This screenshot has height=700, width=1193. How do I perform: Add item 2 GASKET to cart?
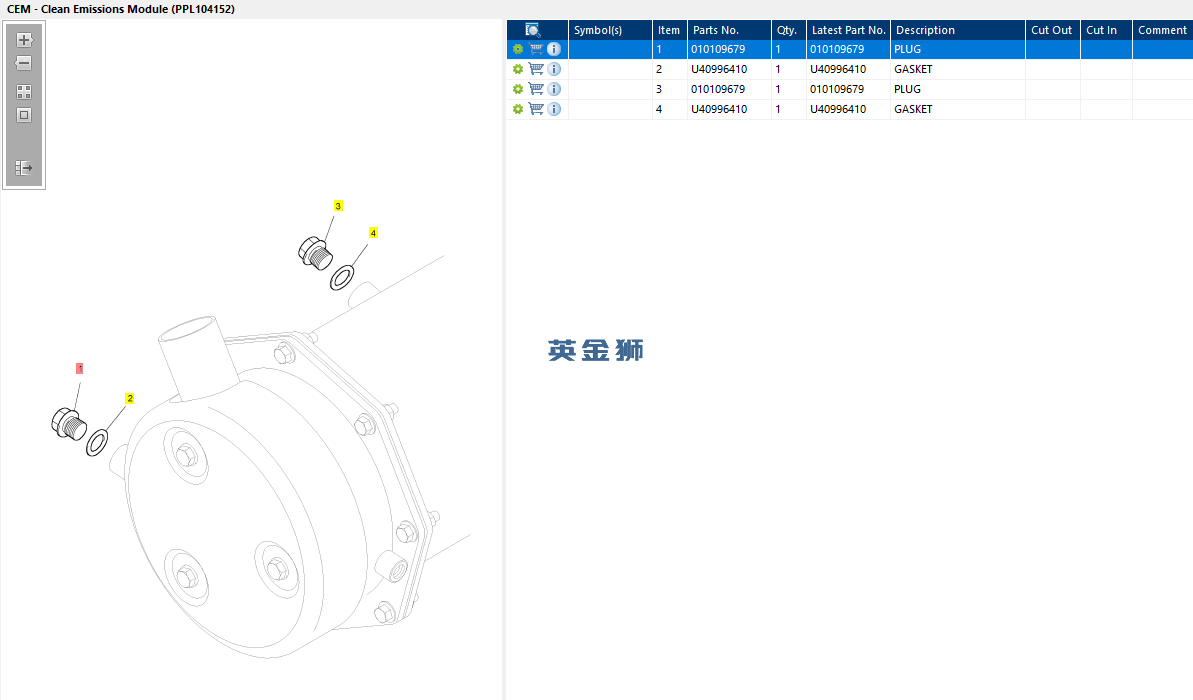click(536, 69)
